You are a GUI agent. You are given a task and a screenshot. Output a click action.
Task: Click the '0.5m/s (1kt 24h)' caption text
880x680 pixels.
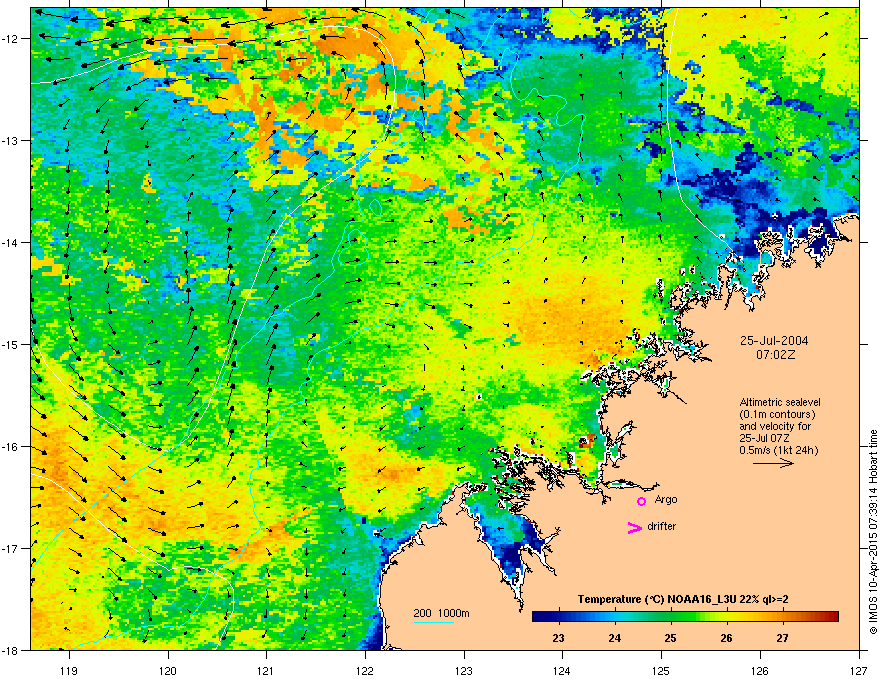(779, 450)
